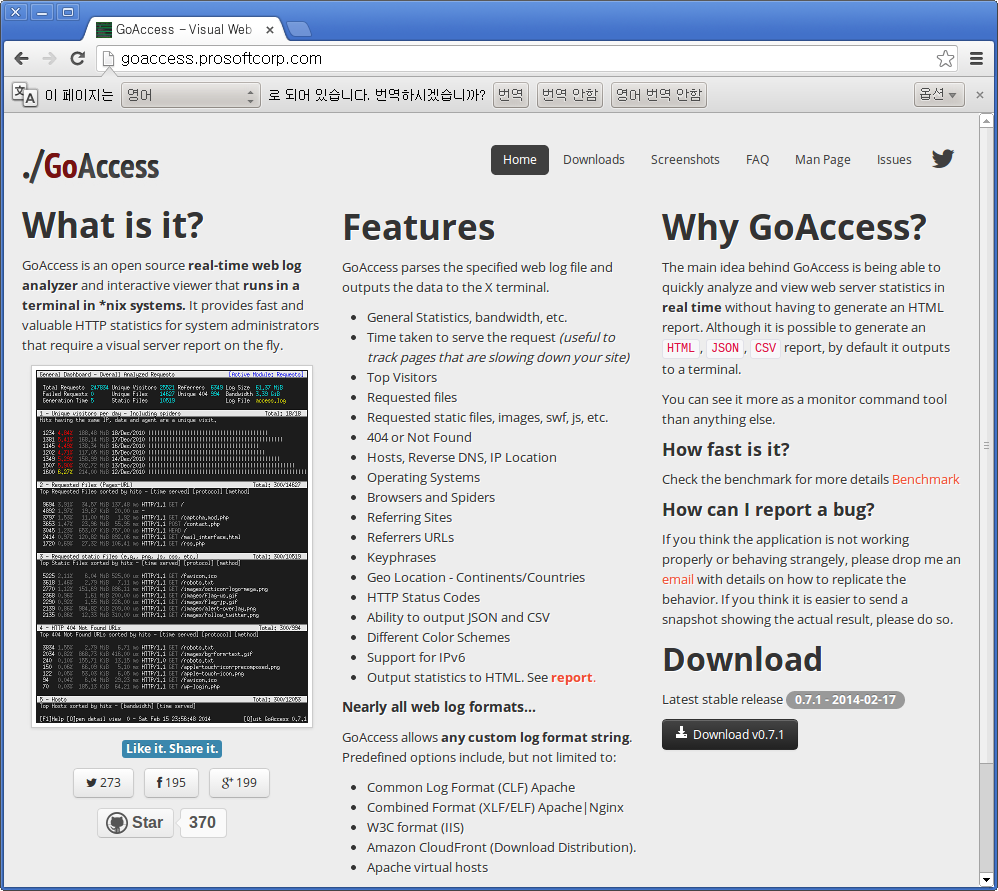Image resolution: width=998 pixels, height=891 pixels.
Task: Click the "Why GoAccess?" heading
Action: (794, 227)
